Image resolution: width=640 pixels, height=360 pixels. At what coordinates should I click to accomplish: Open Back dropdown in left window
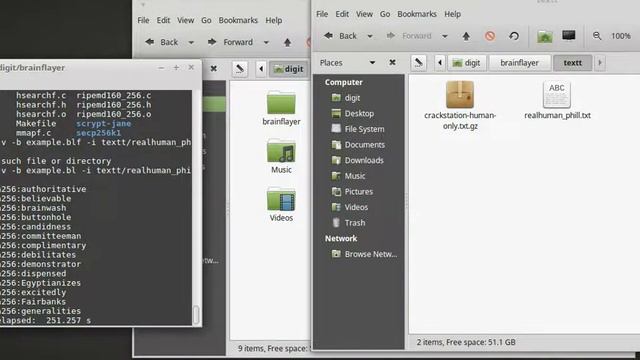[x=191, y=42]
